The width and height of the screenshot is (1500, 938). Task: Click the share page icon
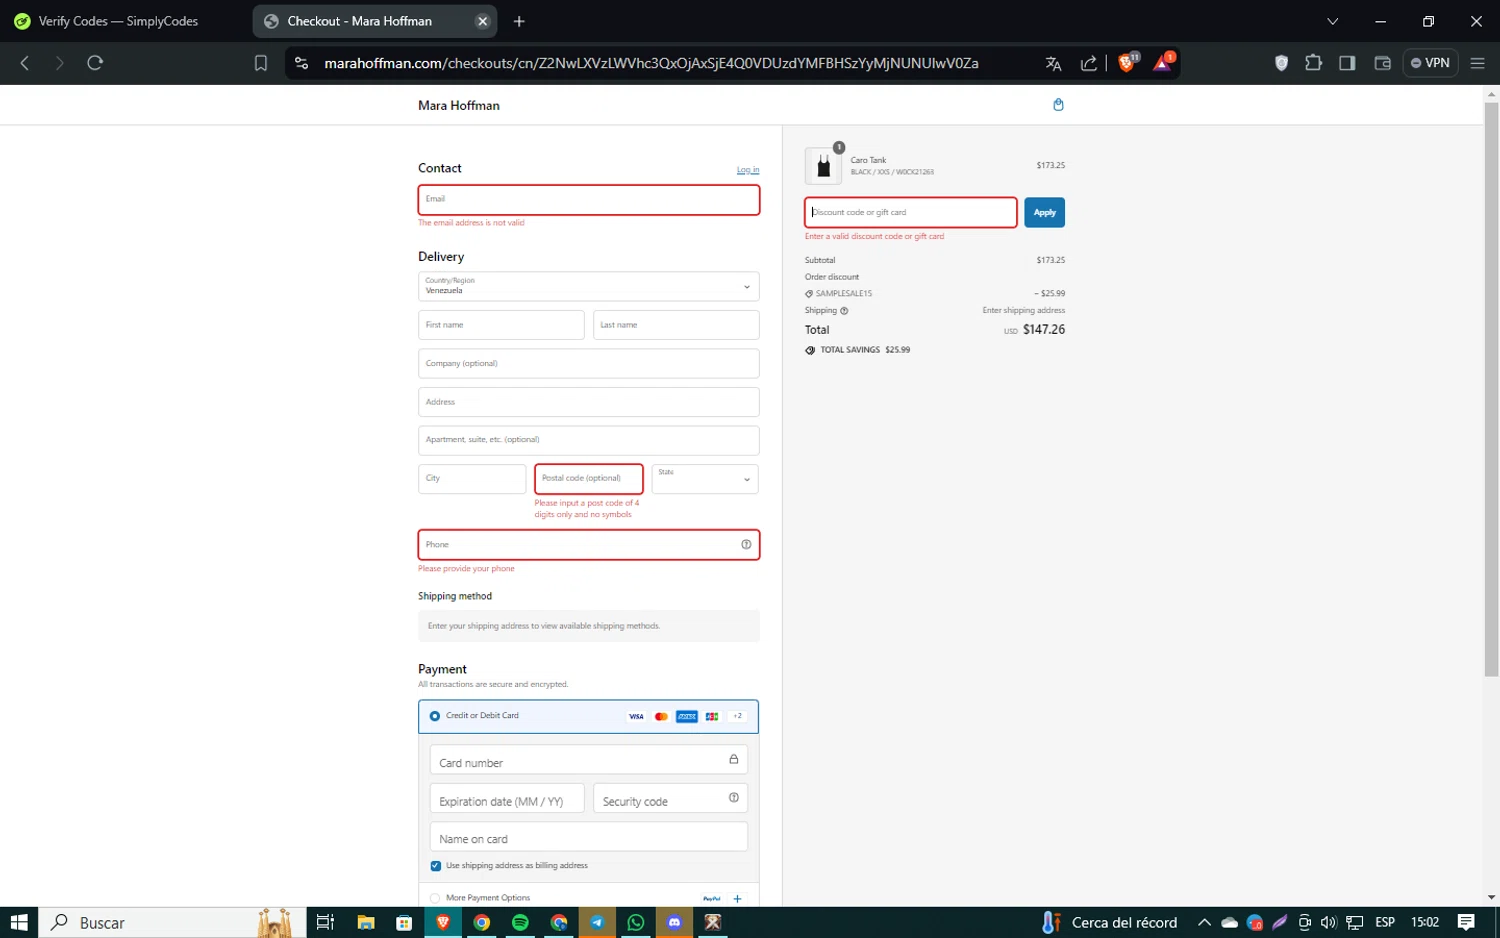coord(1089,63)
